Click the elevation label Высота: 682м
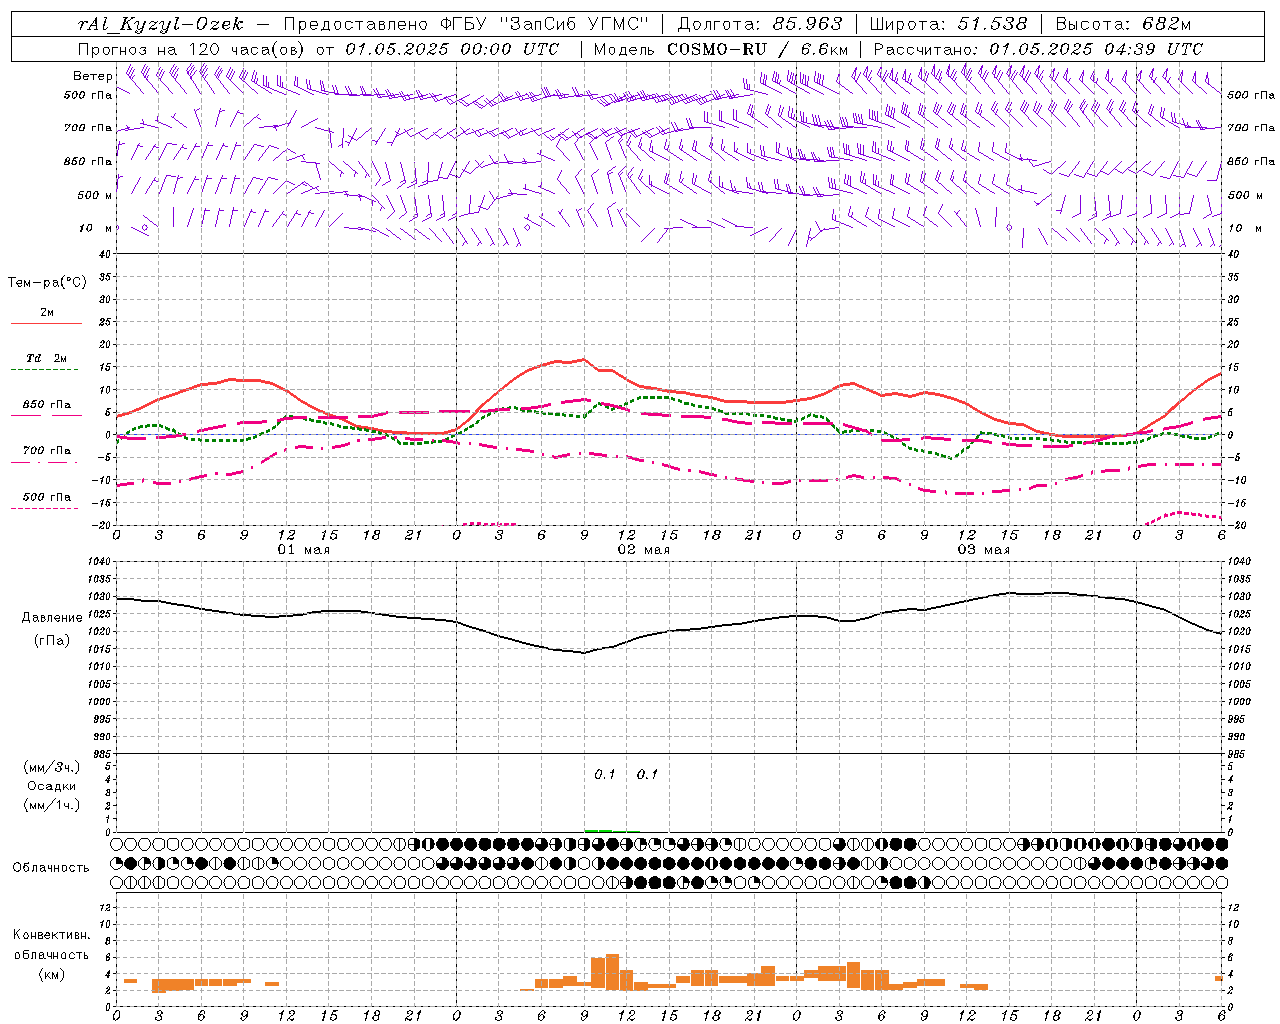Image resolution: width=1280 pixels, height=1024 pixels. (x=1123, y=24)
